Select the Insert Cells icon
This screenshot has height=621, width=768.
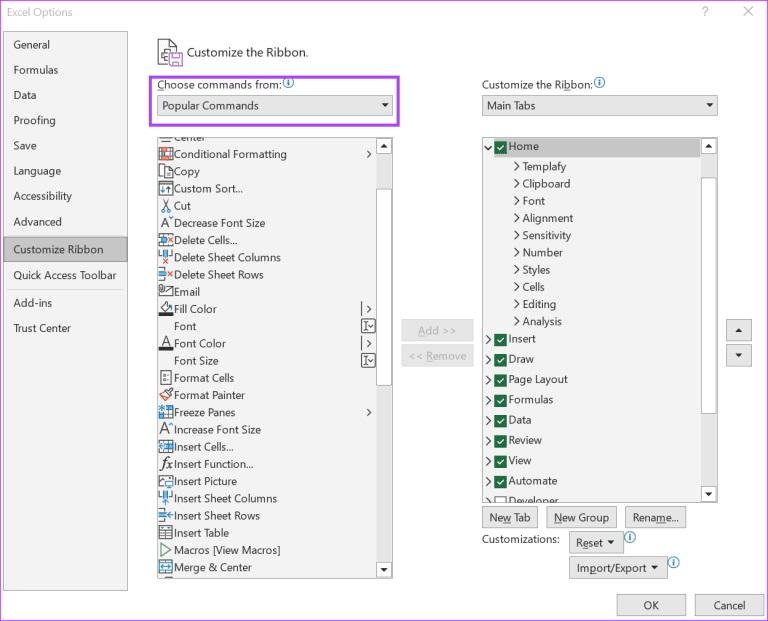(166, 447)
